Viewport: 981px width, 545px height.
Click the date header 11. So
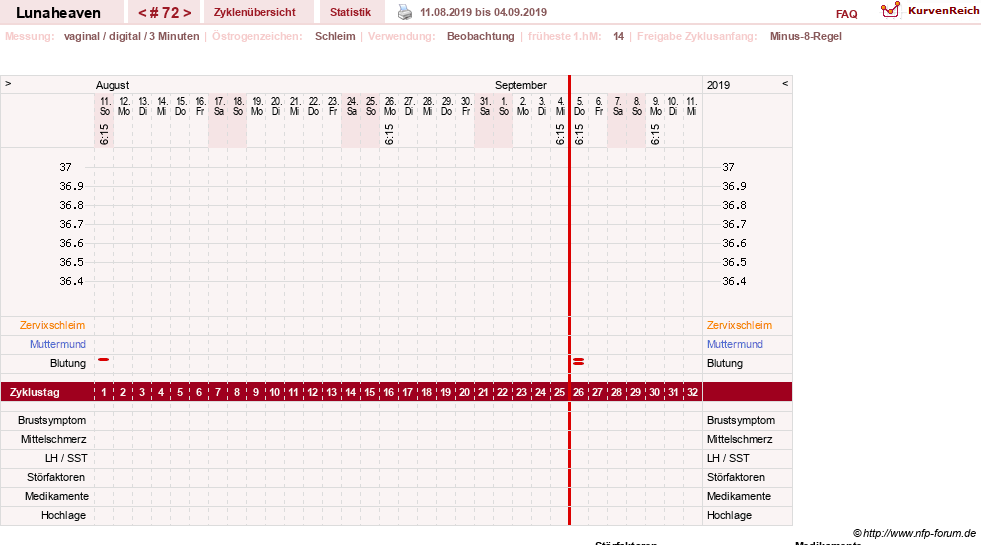105,106
